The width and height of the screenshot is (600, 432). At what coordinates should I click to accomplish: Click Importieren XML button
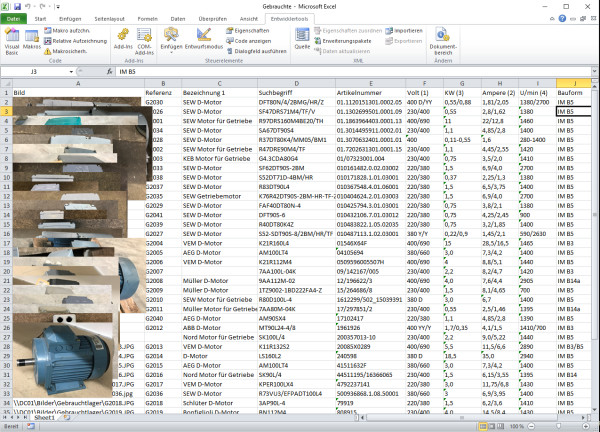pos(404,31)
